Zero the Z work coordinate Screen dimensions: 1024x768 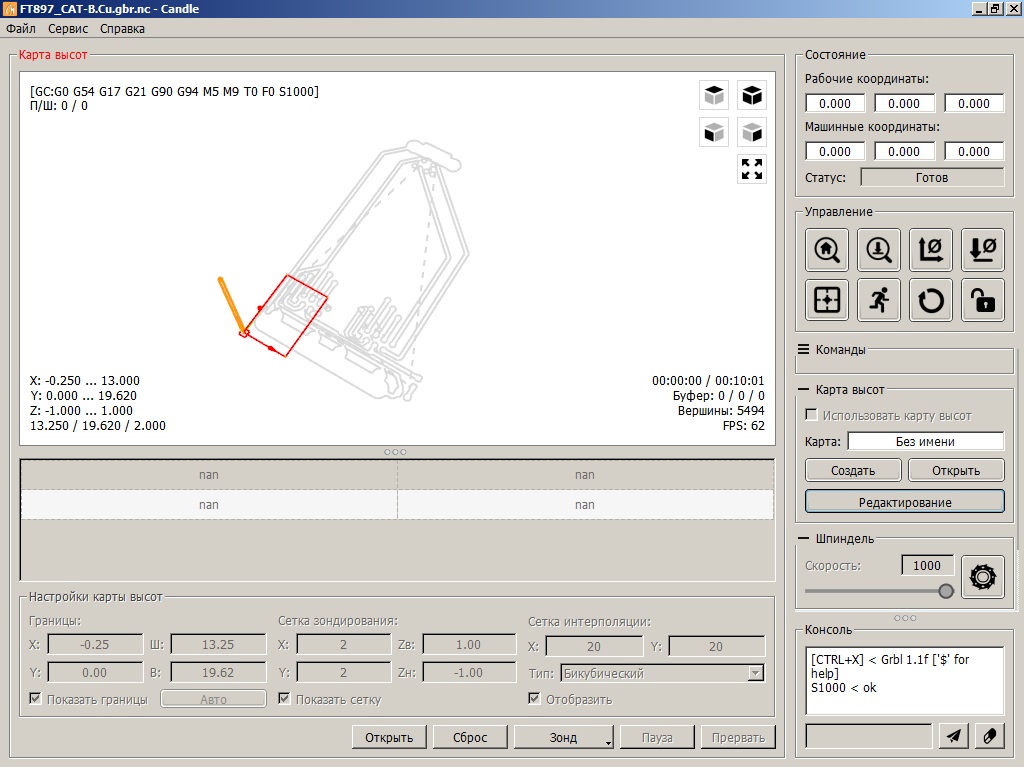[x=983, y=249]
